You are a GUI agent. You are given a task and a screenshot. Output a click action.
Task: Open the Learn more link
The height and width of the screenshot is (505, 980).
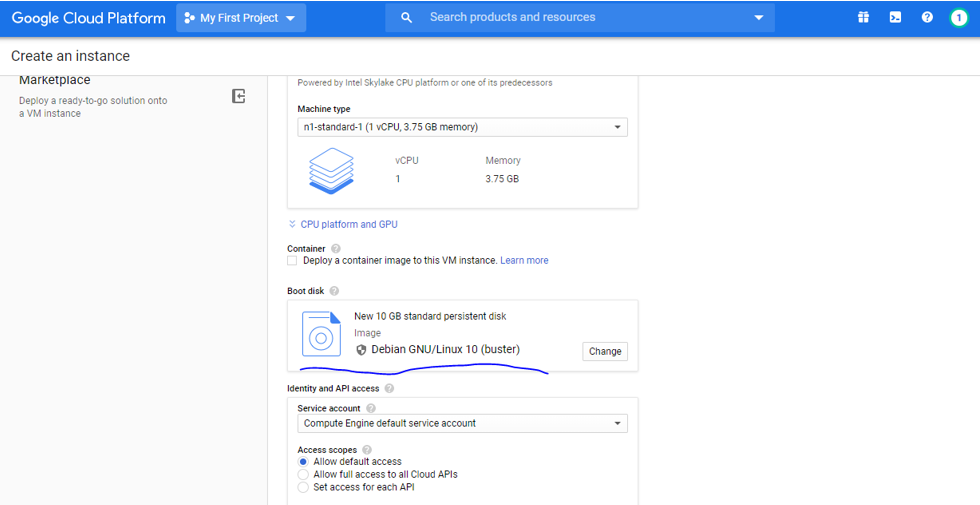(x=524, y=261)
